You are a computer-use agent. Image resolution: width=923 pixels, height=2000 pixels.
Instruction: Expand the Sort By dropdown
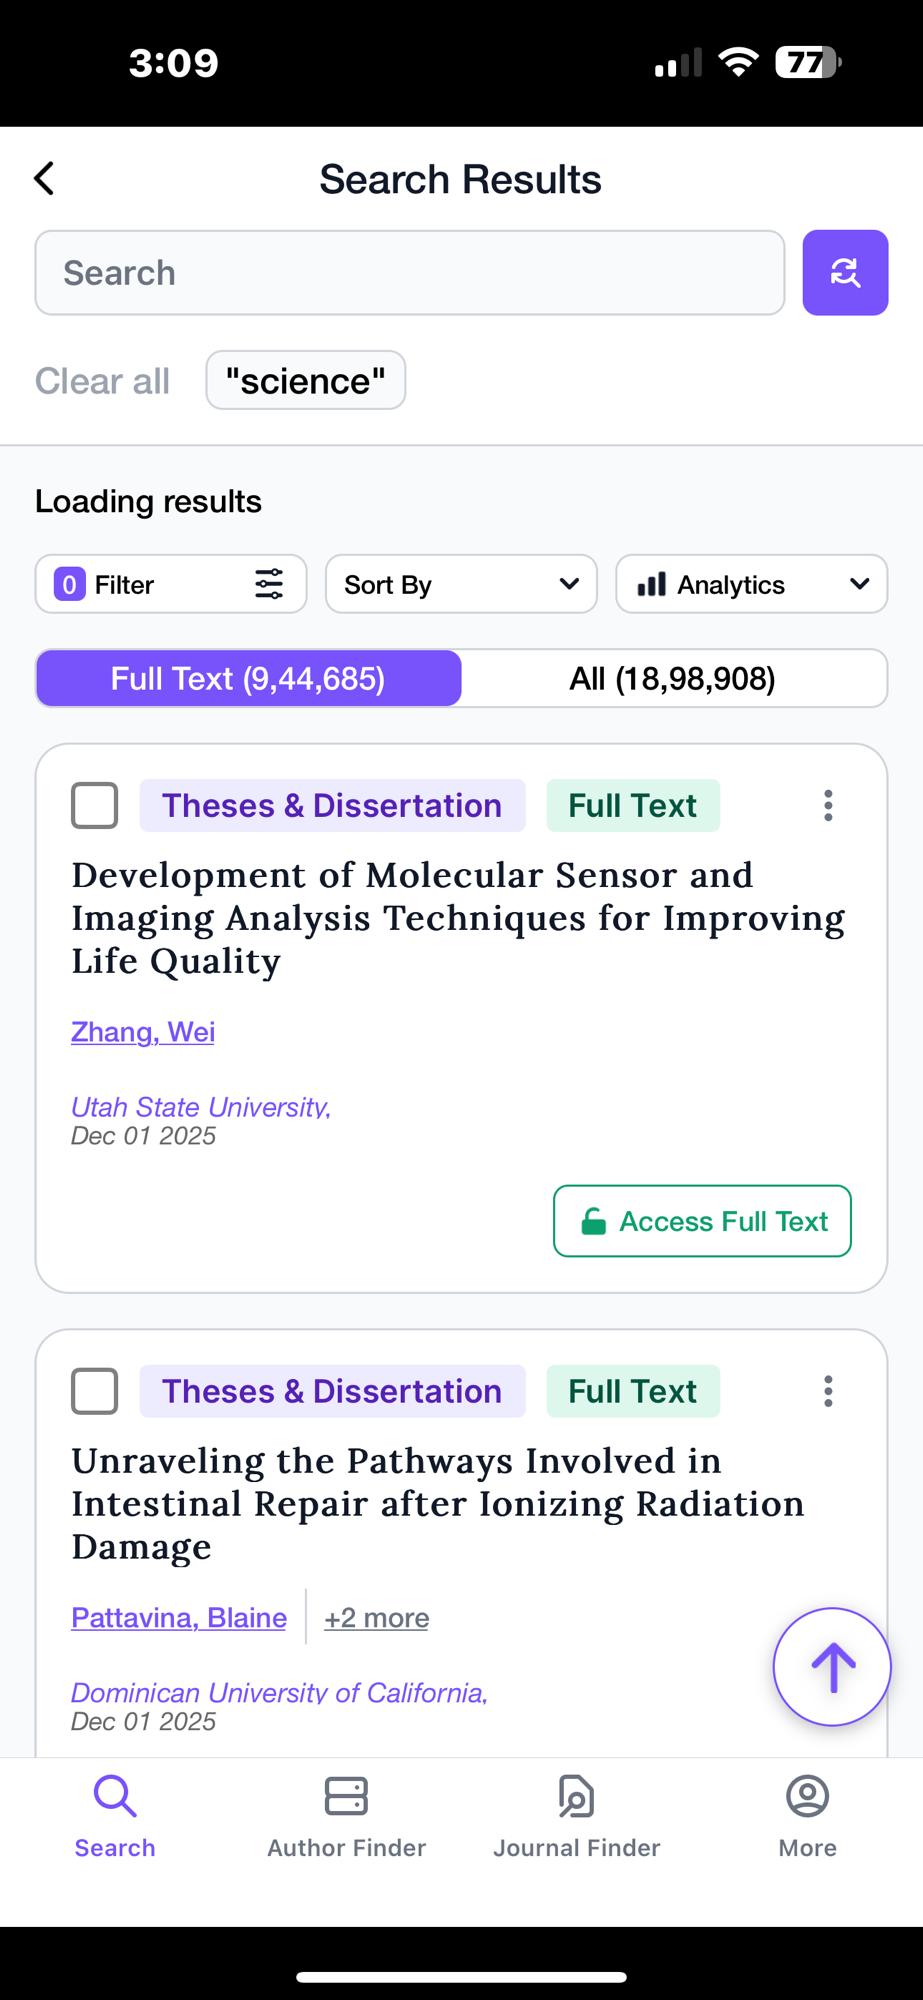[x=461, y=584]
